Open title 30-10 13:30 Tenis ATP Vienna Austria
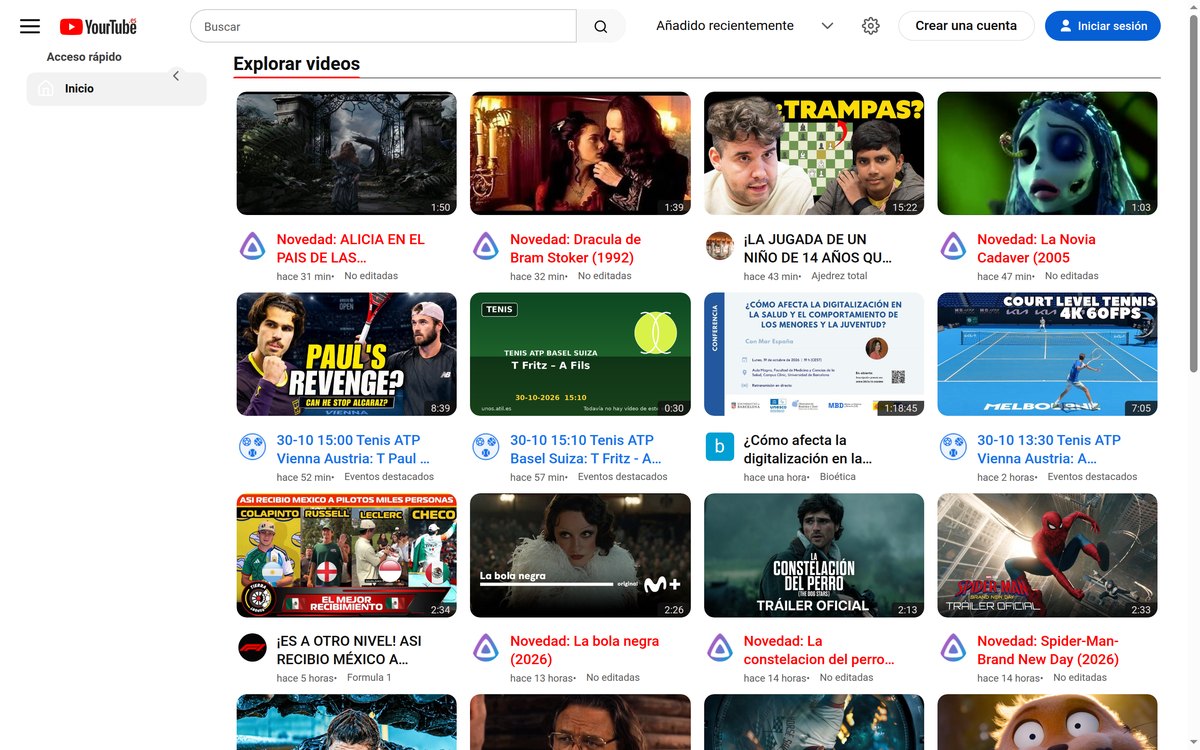This screenshot has width=1200, height=750. coord(1049,449)
